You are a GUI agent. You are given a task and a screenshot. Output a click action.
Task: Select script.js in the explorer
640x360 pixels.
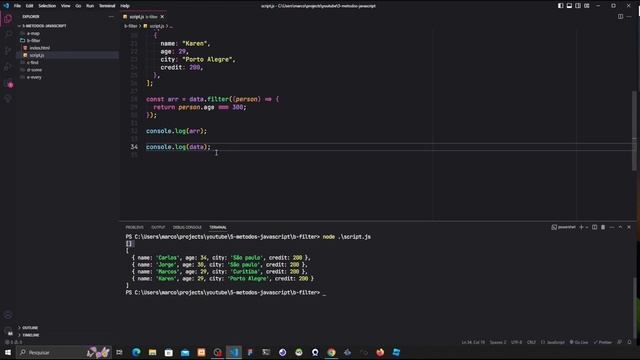pyautogui.click(x=37, y=55)
